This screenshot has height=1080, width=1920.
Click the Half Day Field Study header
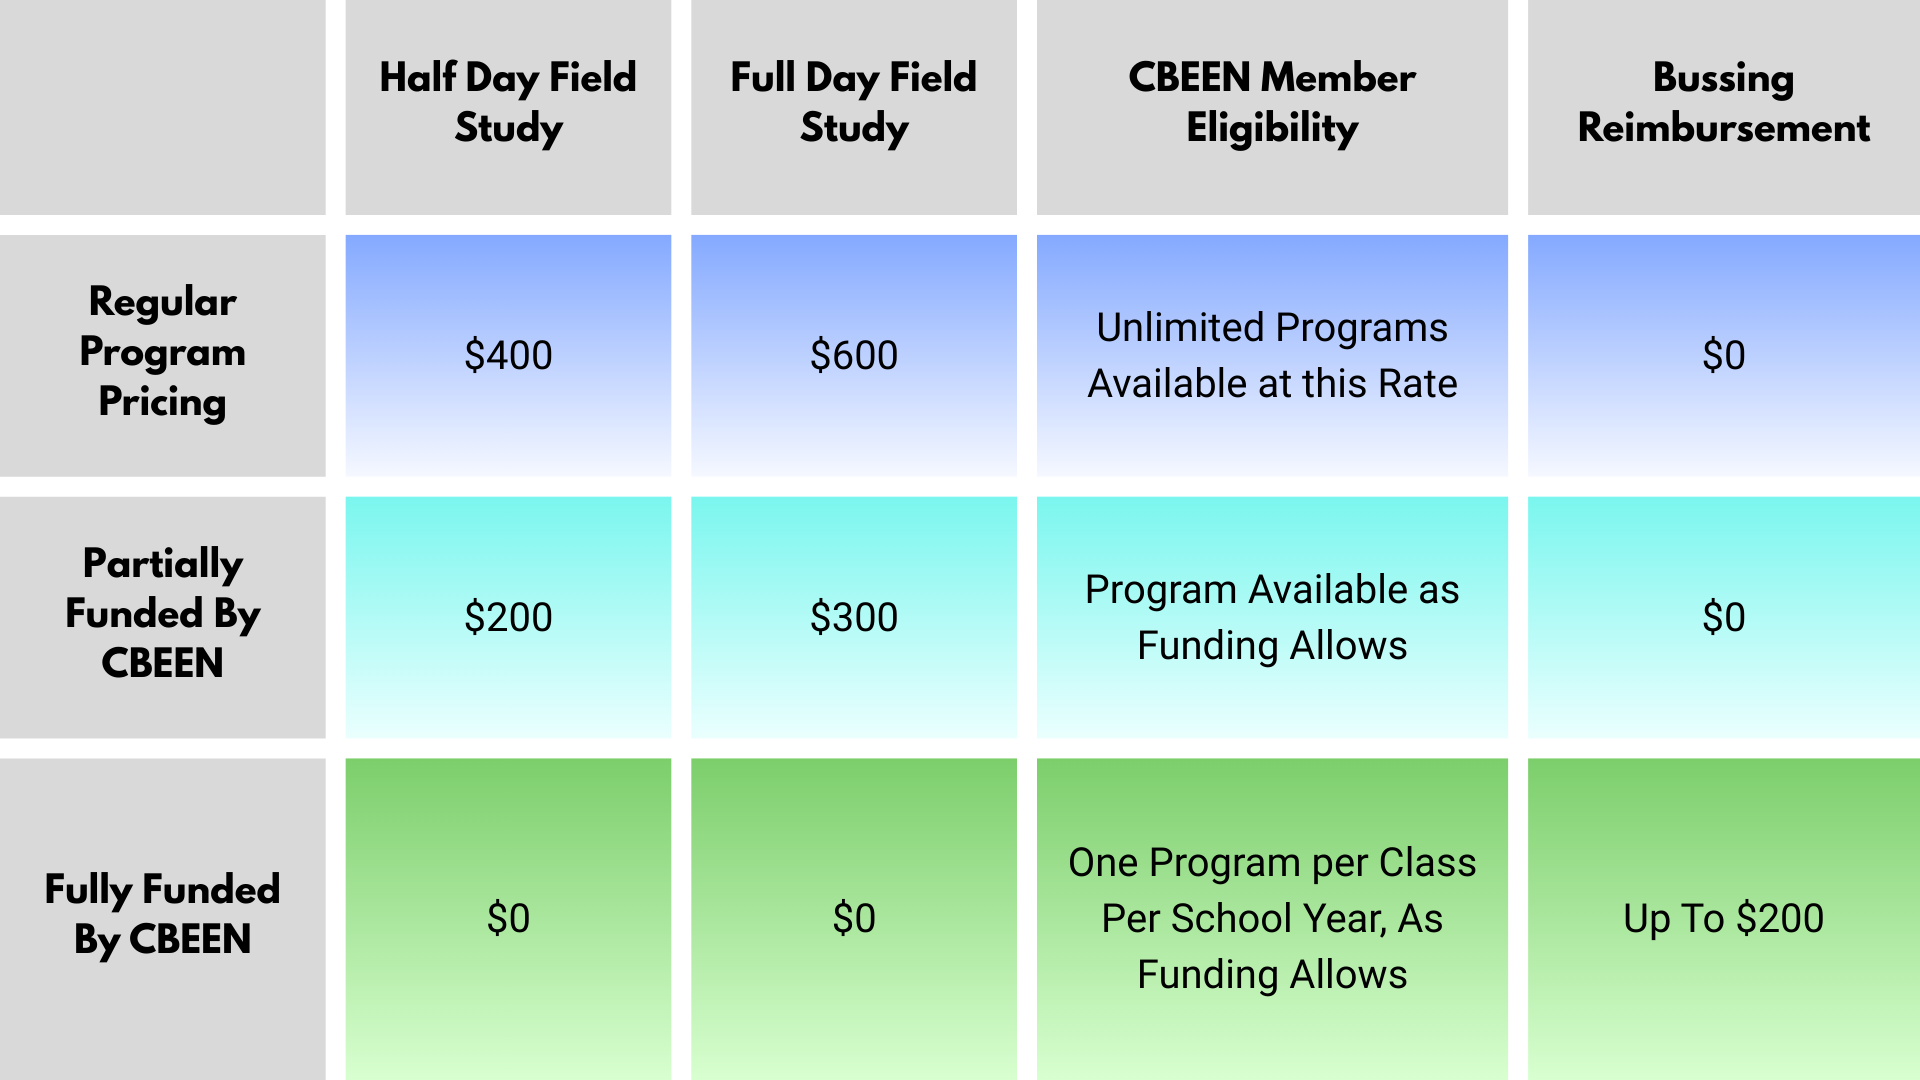point(508,103)
